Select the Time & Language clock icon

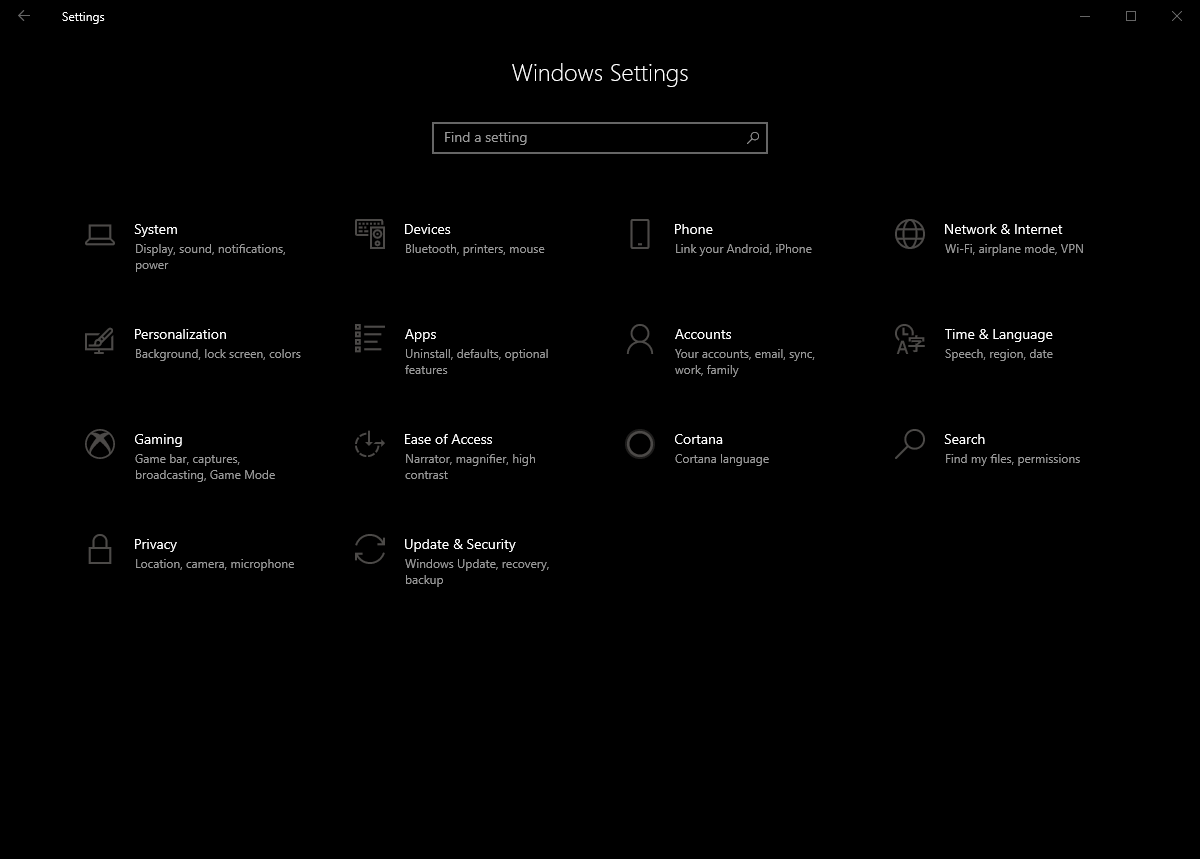coord(908,340)
